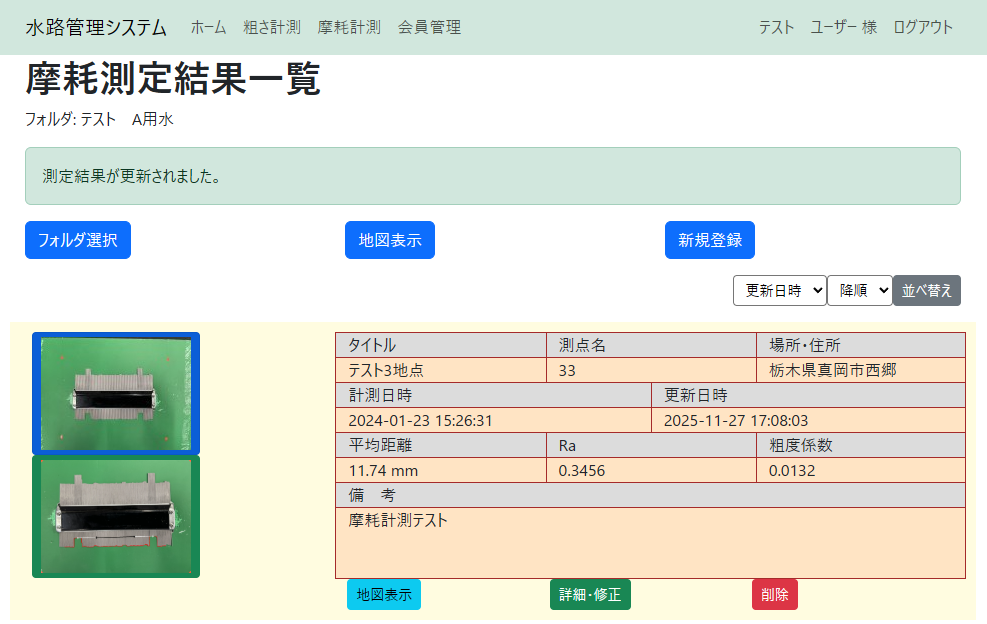This screenshot has height=624, width=987.
Task: Open the 更新日時 sort field dropdown
Action: pos(779,290)
